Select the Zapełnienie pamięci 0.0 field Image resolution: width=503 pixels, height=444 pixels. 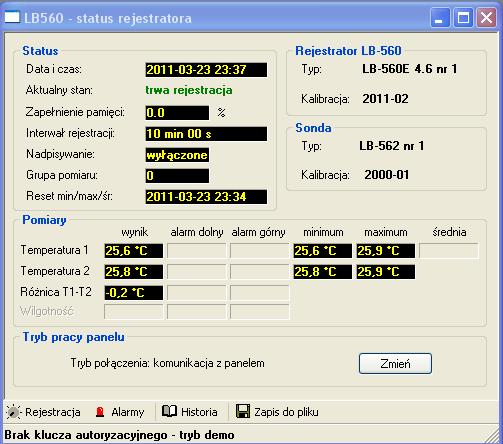point(177,113)
